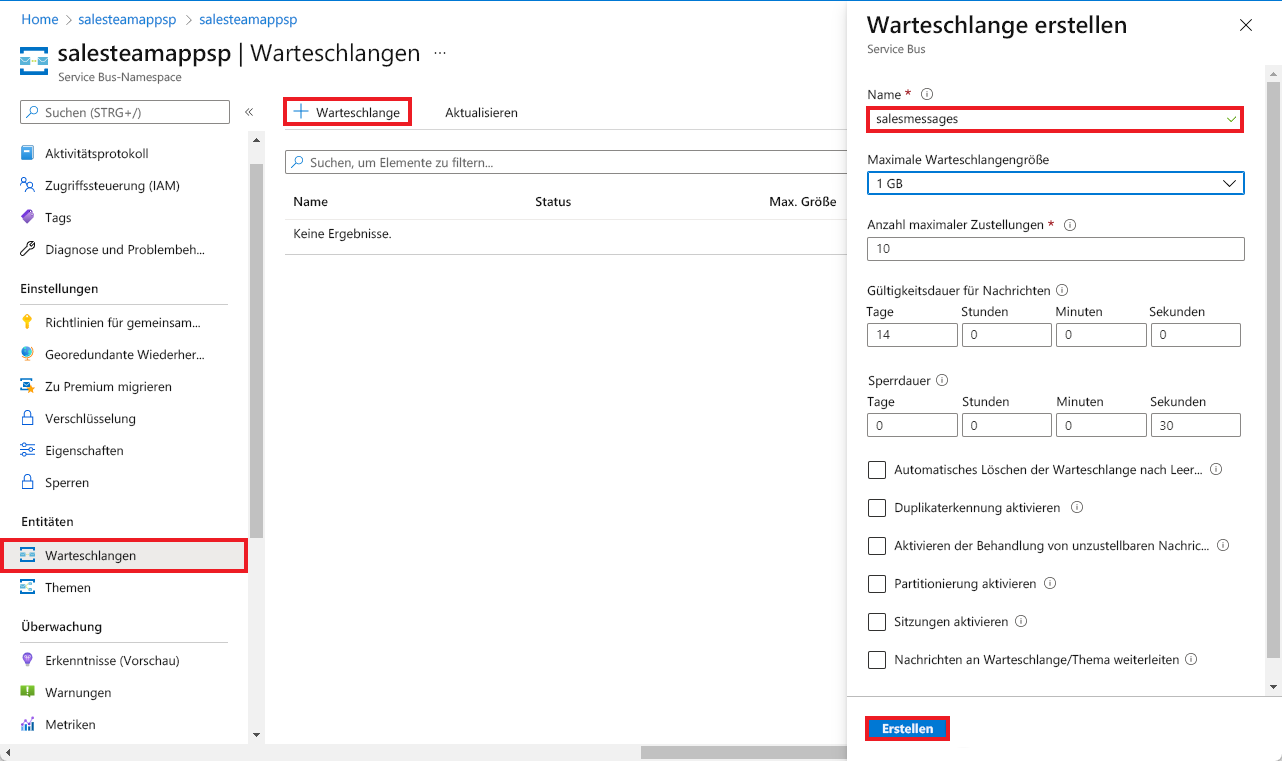Tick Nachrichten an Warteschlange/Thema weiterleiten
1282x761 pixels.
(877, 660)
